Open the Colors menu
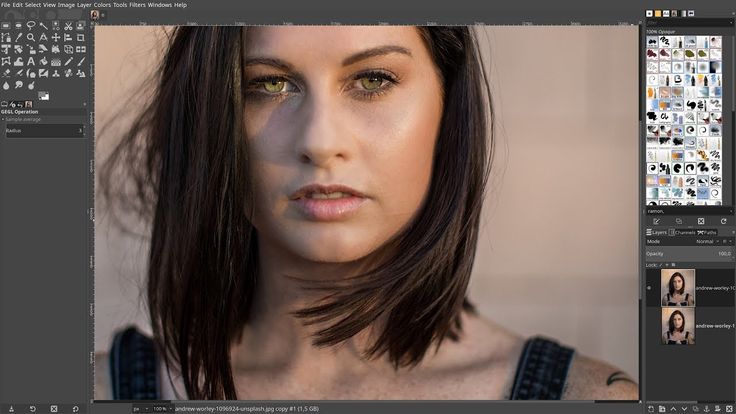The width and height of the screenshot is (736, 414). click(102, 5)
